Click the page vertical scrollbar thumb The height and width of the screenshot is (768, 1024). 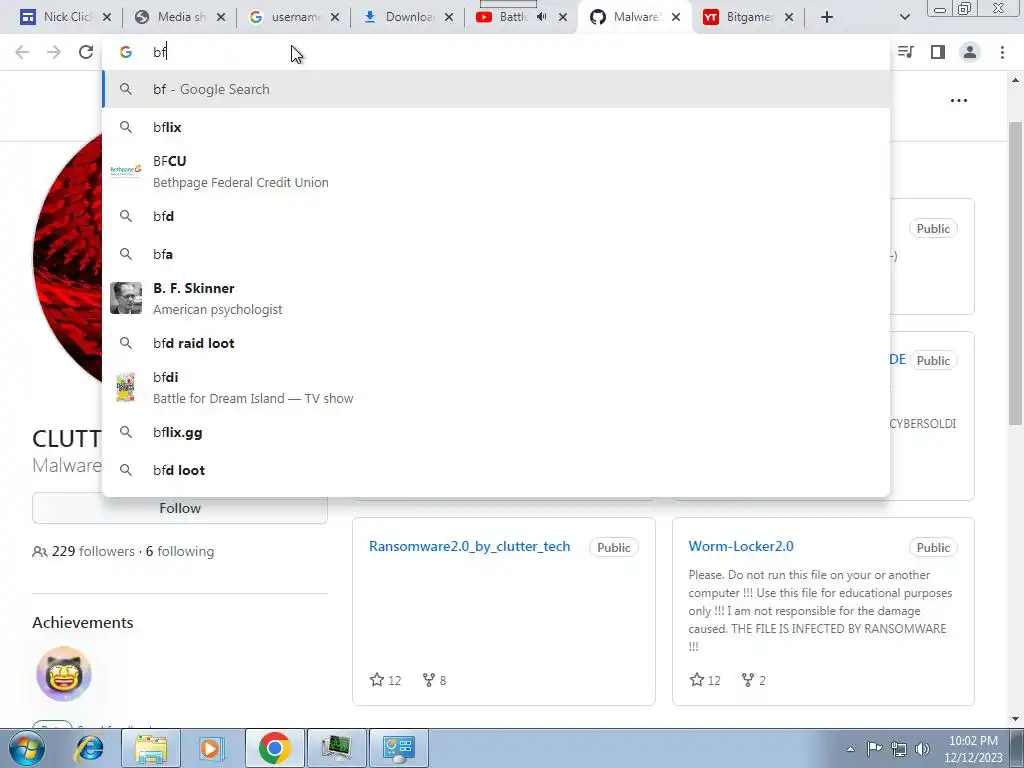coord(1015,273)
